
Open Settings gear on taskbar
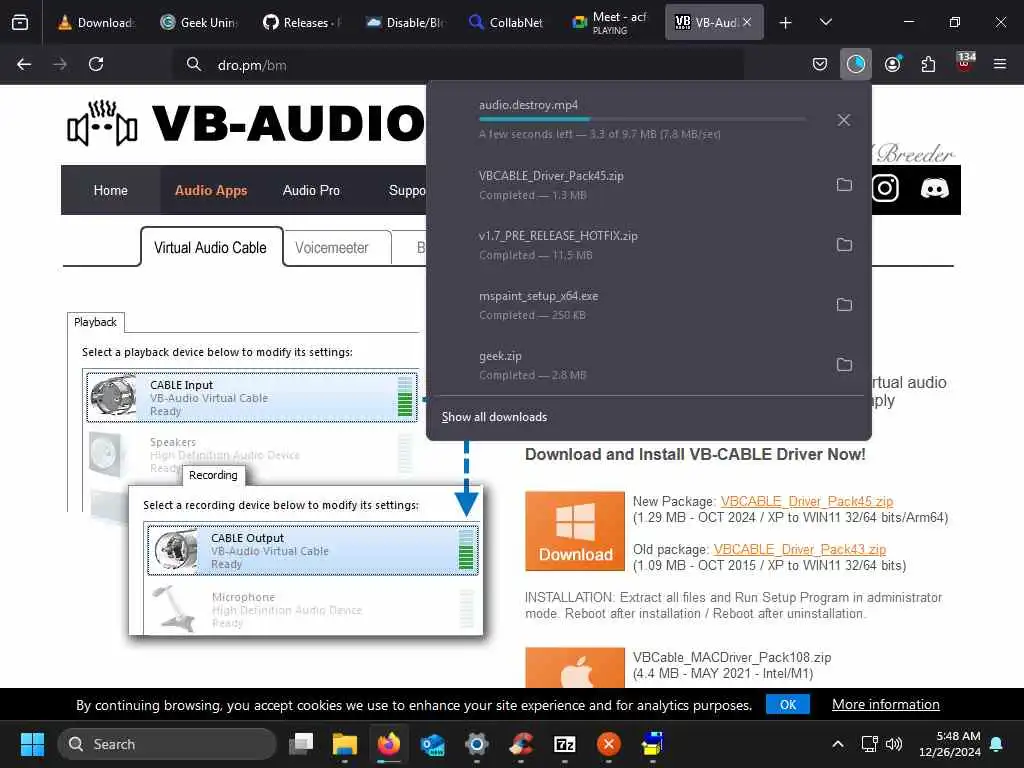tap(477, 744)
